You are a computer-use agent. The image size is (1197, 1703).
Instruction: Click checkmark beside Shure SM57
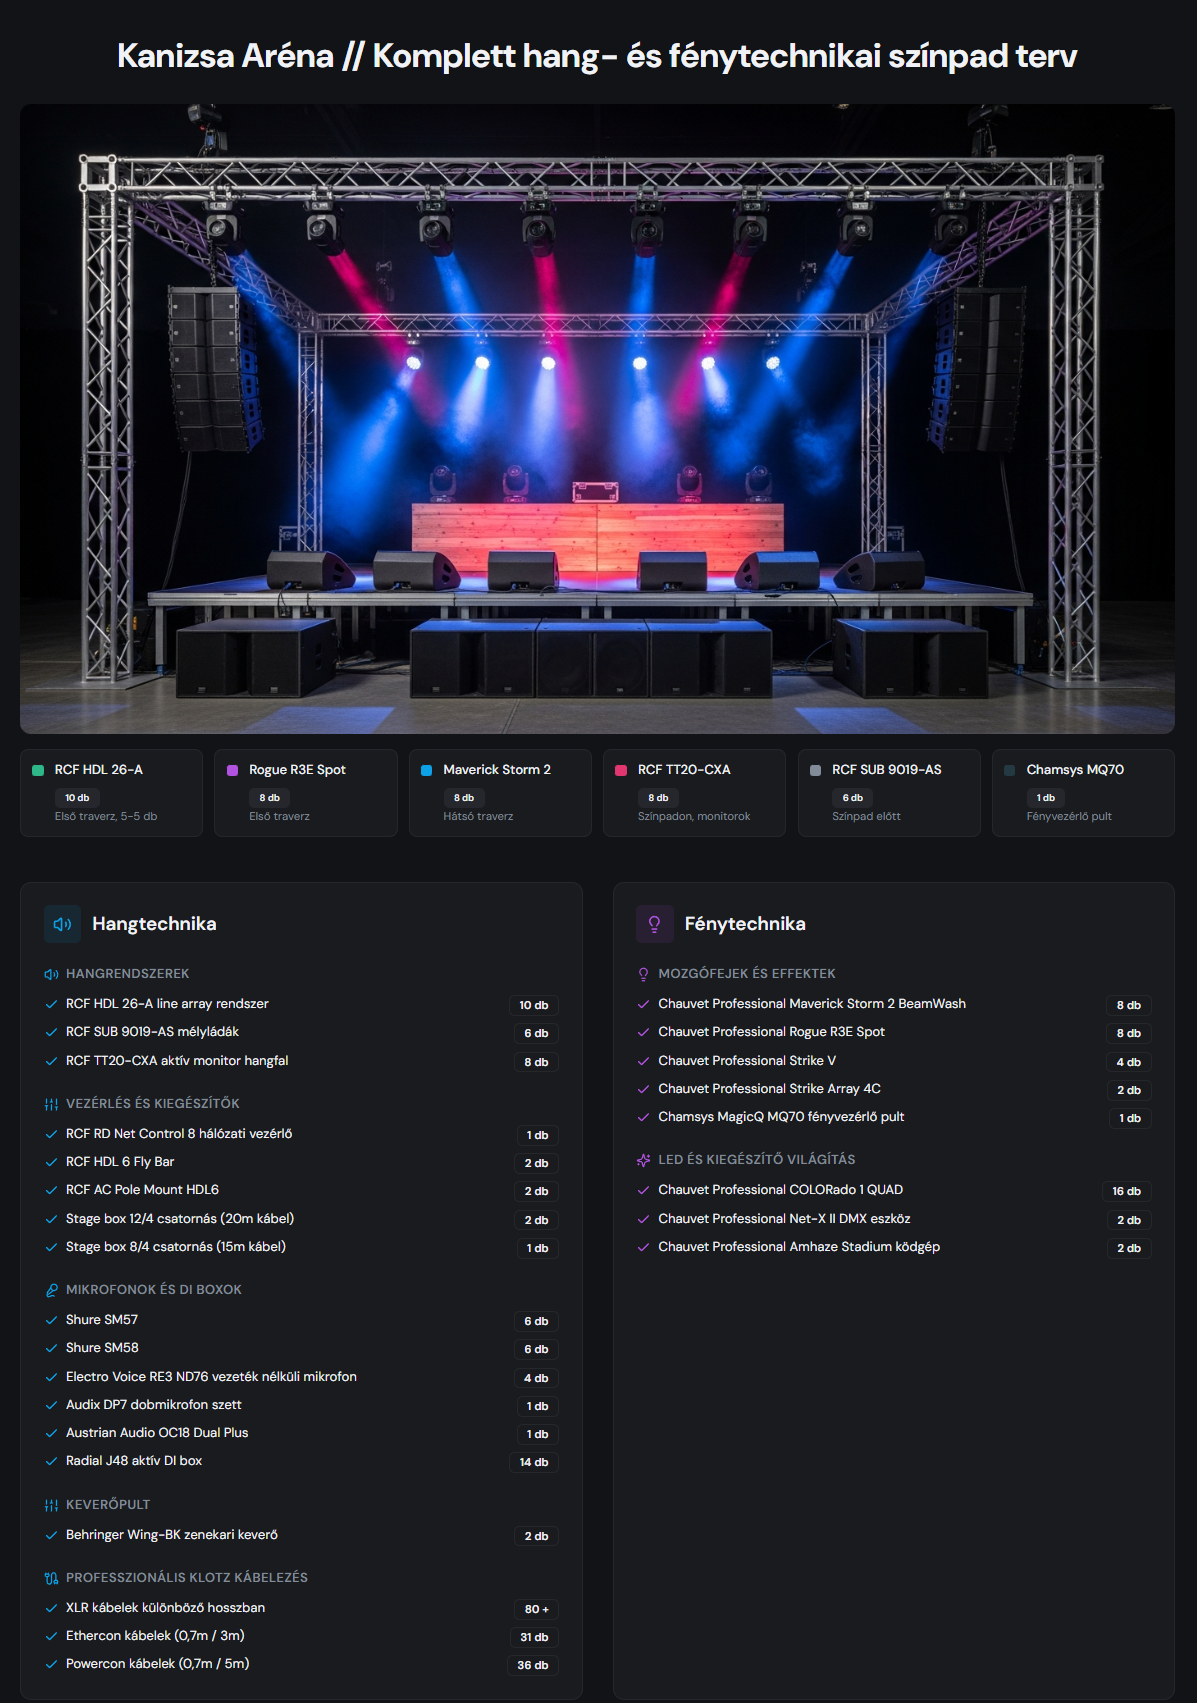coord(51,1320)
